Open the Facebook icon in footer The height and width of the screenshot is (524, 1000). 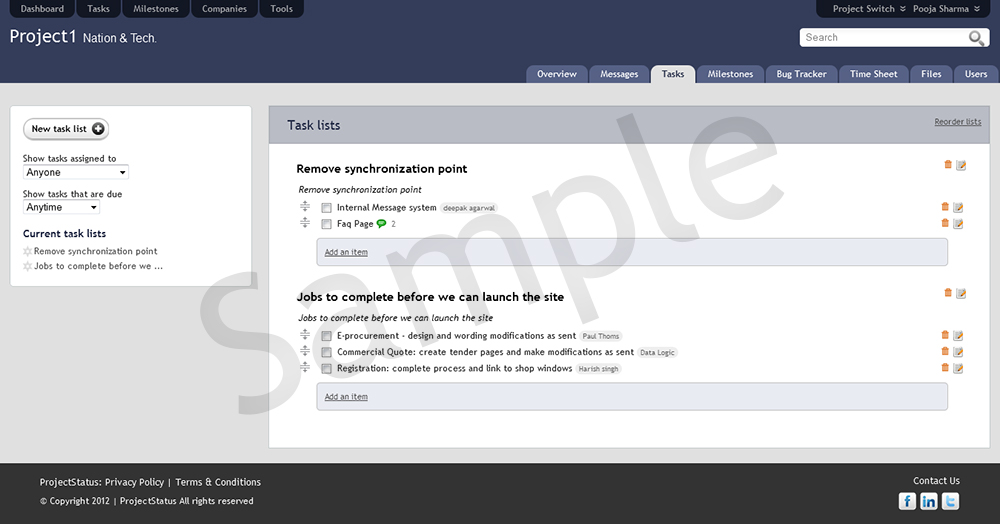coord(907,501)
